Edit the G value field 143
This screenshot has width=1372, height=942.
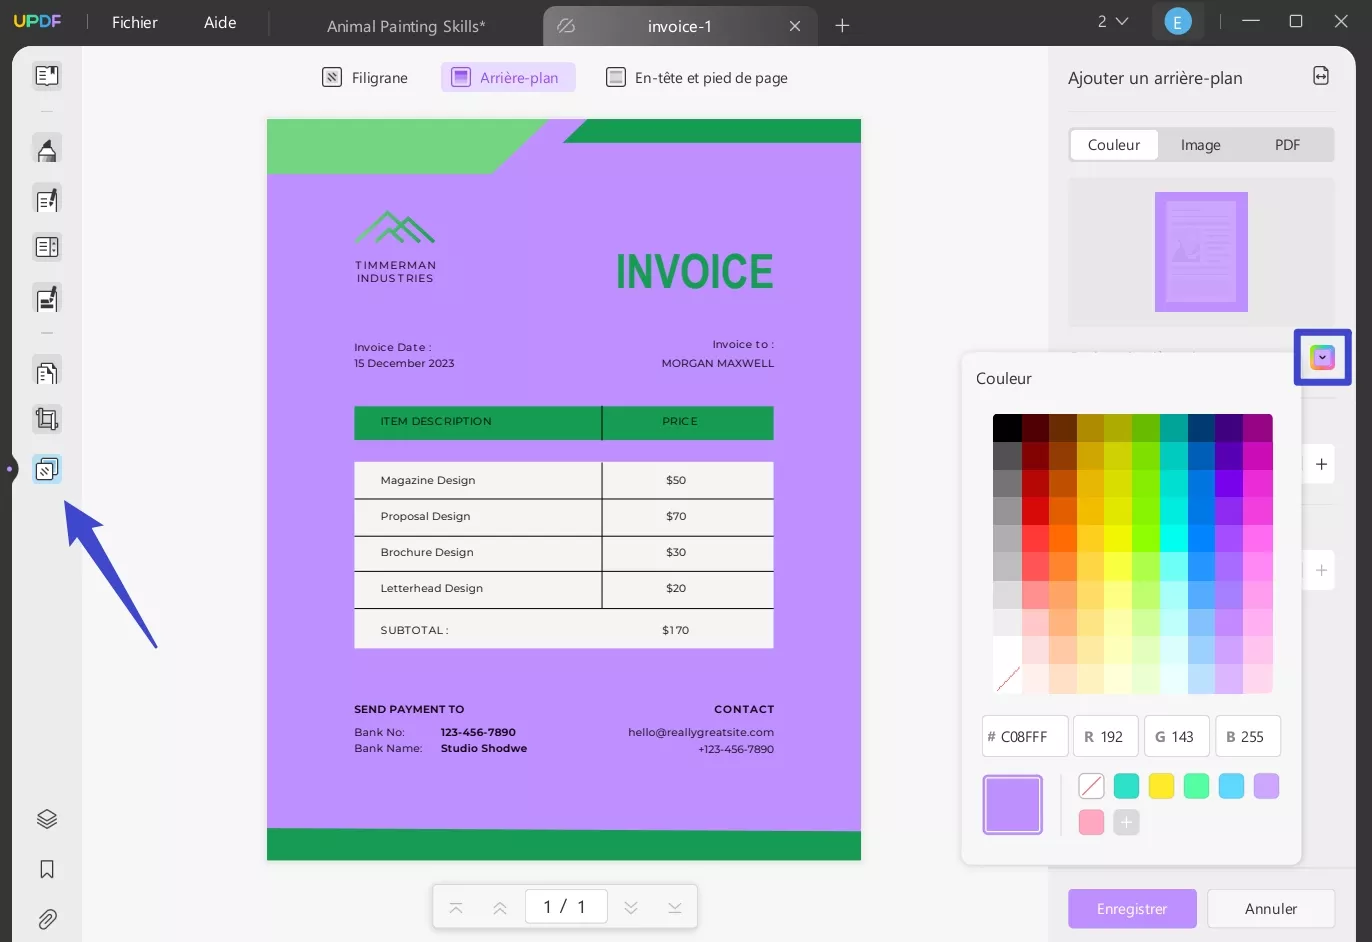coord(1176,736)
